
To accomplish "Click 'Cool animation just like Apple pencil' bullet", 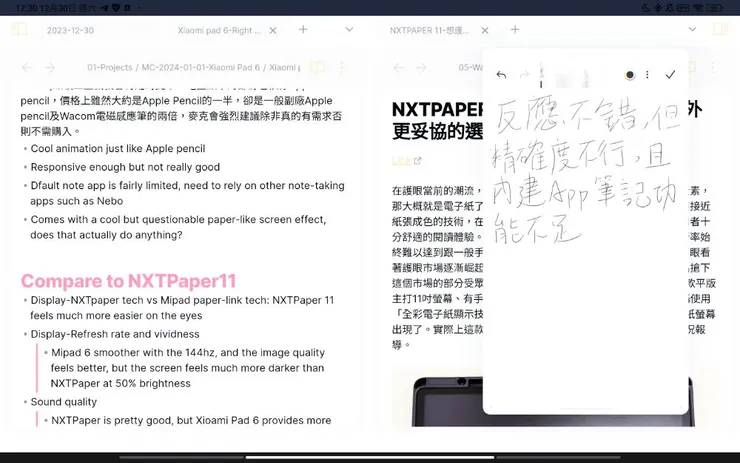I will click(118, 149).
